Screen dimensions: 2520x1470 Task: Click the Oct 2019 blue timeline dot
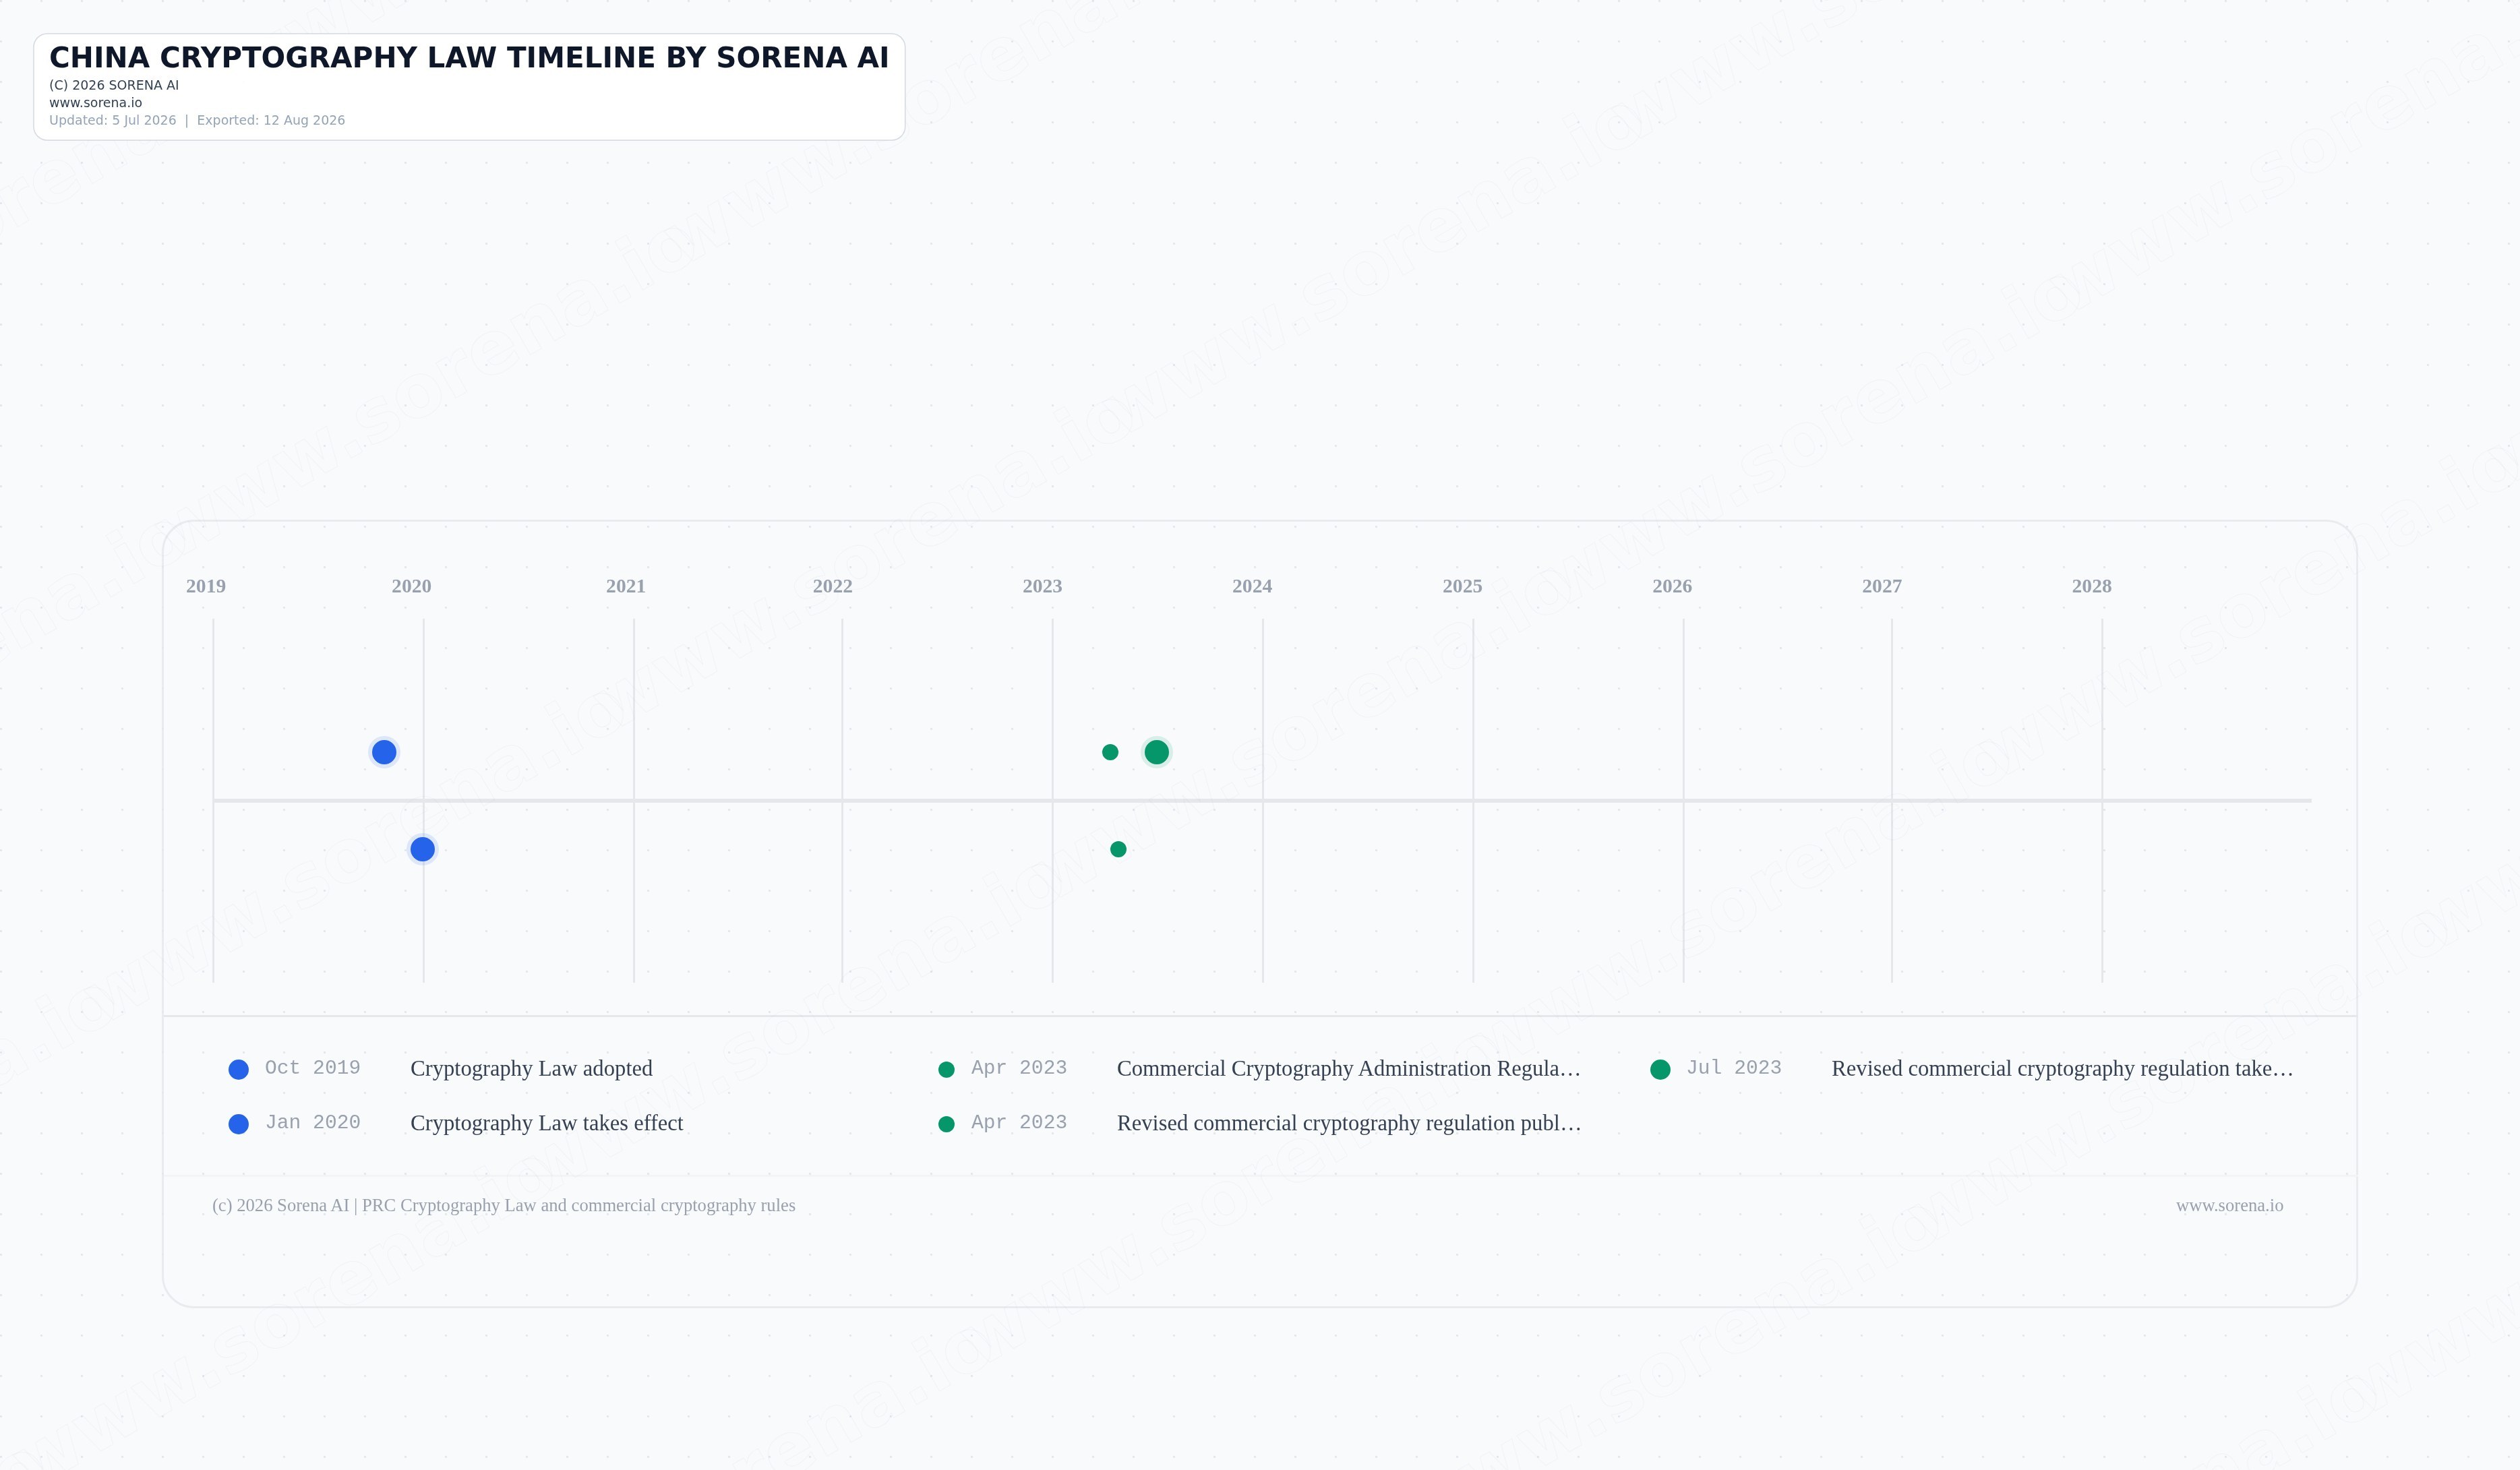[x=384, y=752]
